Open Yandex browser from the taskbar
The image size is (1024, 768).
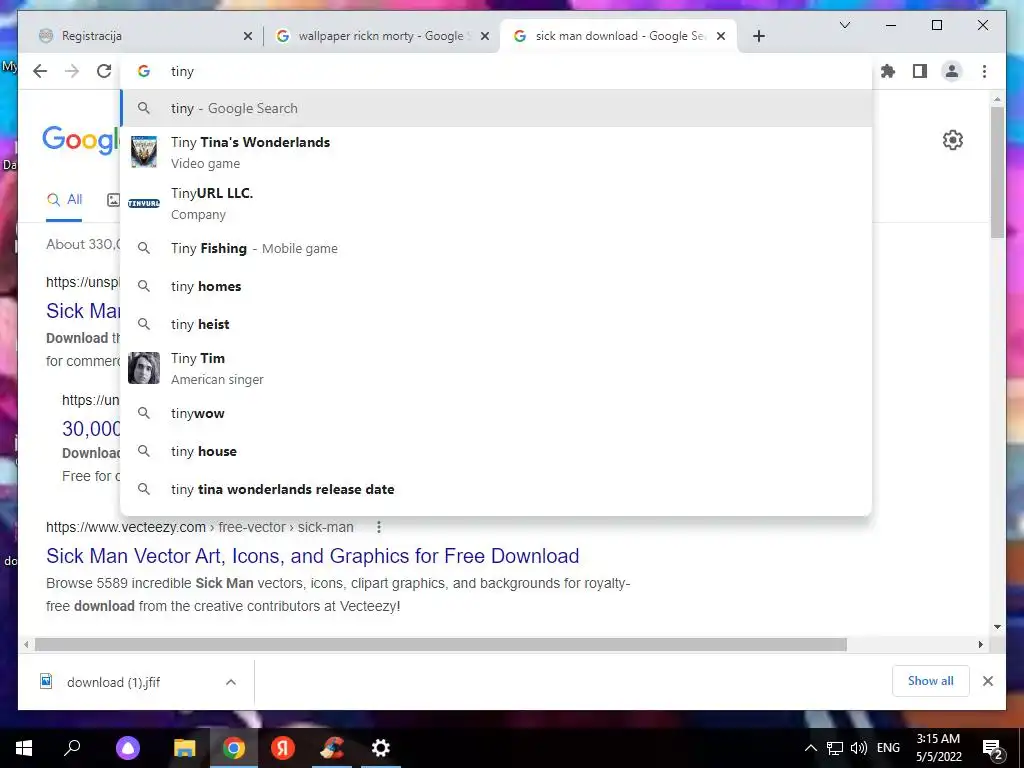(283, 748)
